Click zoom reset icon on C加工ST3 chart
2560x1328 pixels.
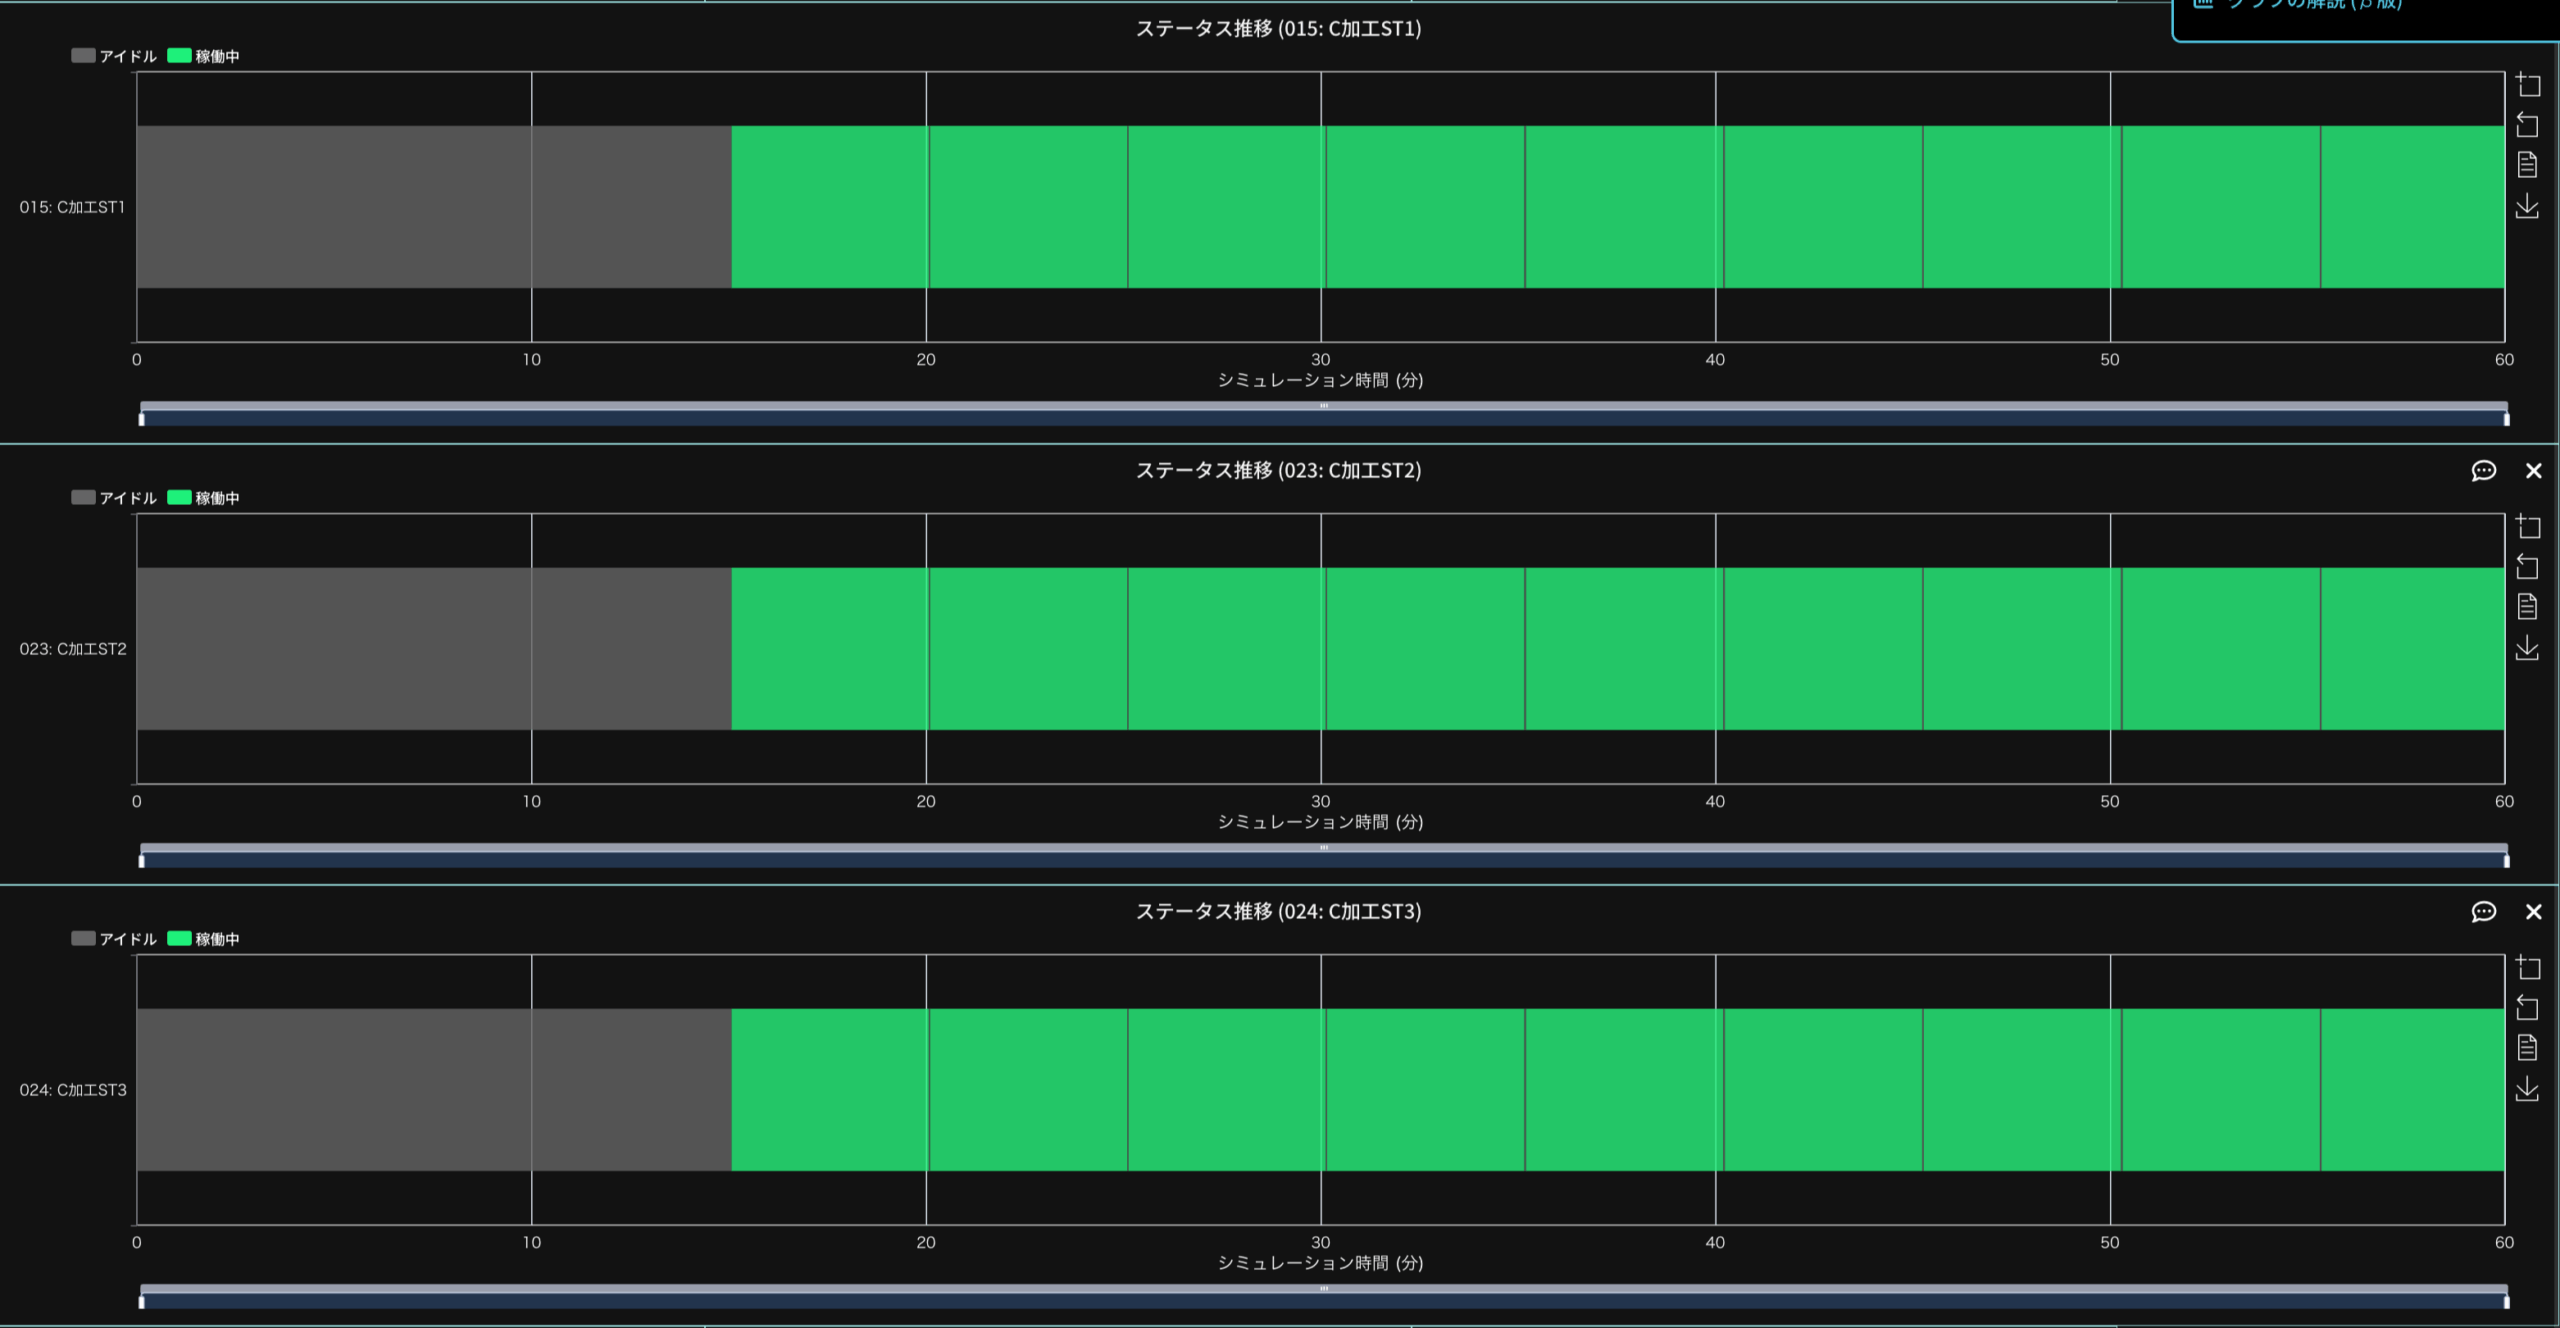click(2528, 1008)
